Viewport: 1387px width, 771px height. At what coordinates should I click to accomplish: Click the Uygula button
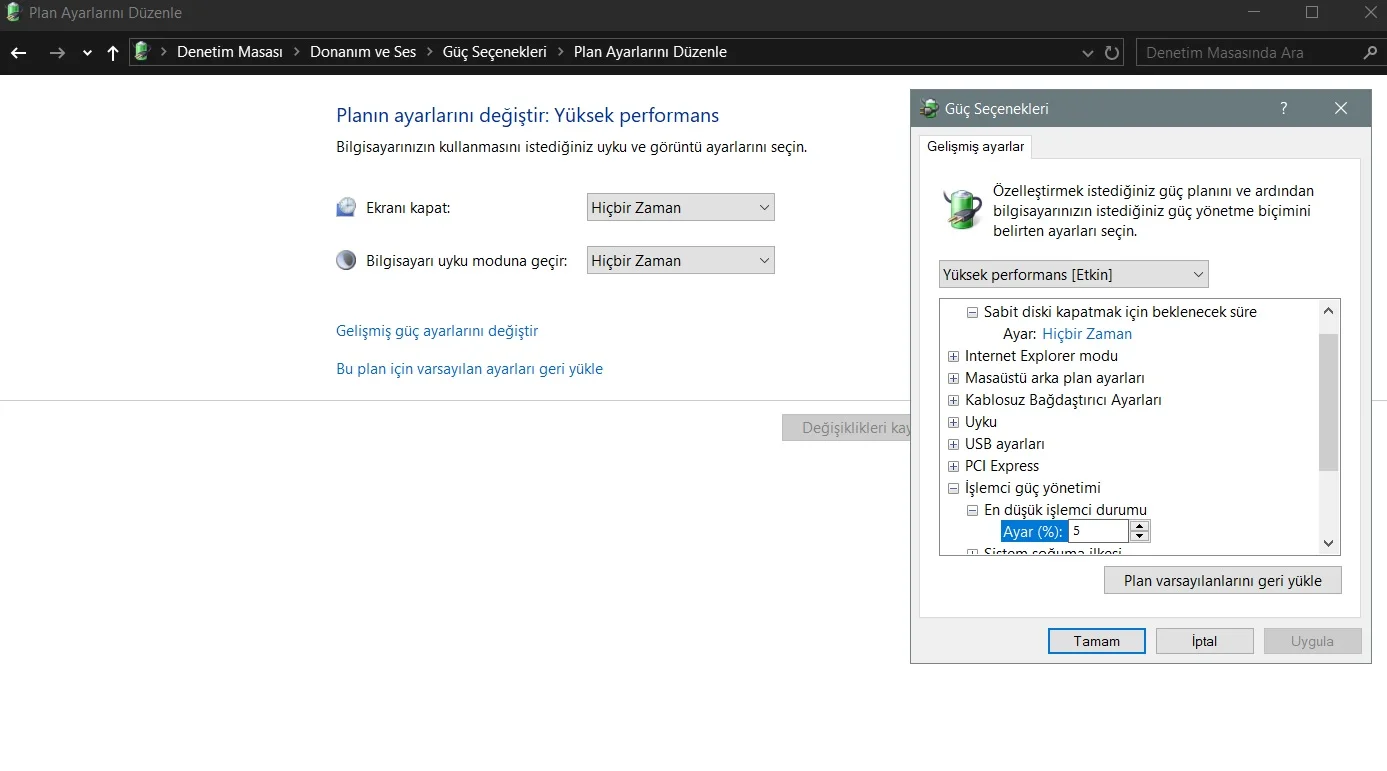point(1312,641)
